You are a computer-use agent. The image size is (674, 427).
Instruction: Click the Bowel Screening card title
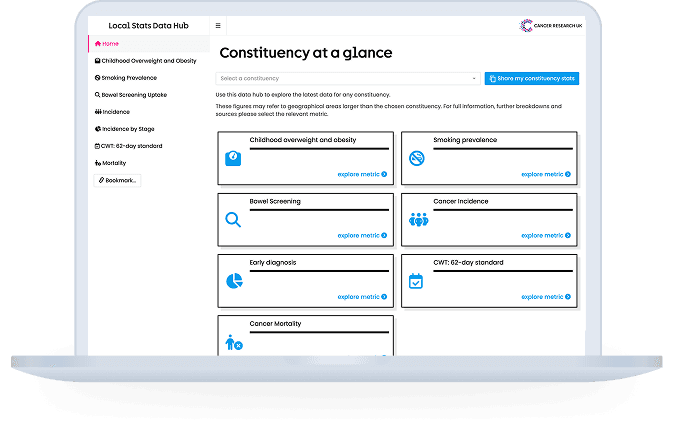pyautogui.click(x=275, y=201)
